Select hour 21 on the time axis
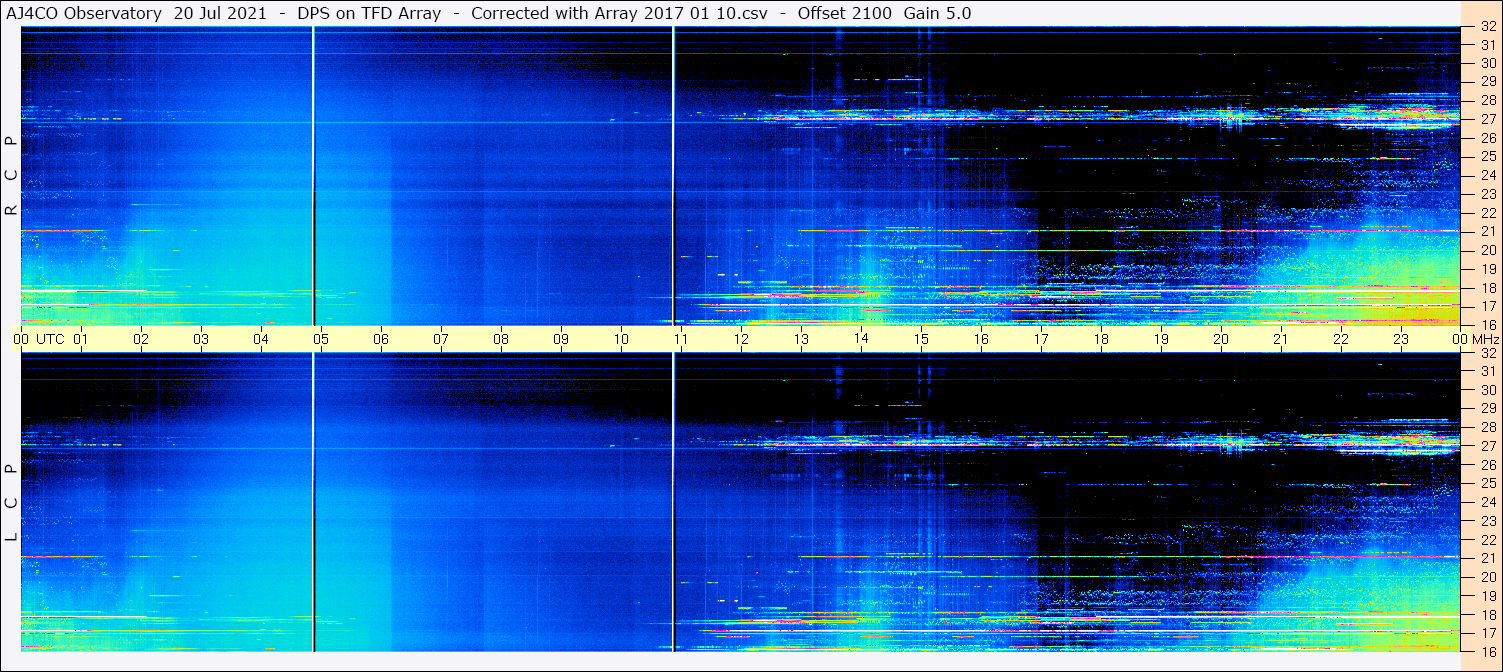Viewport: 1503px width, 672px height. pos(1281,339)
